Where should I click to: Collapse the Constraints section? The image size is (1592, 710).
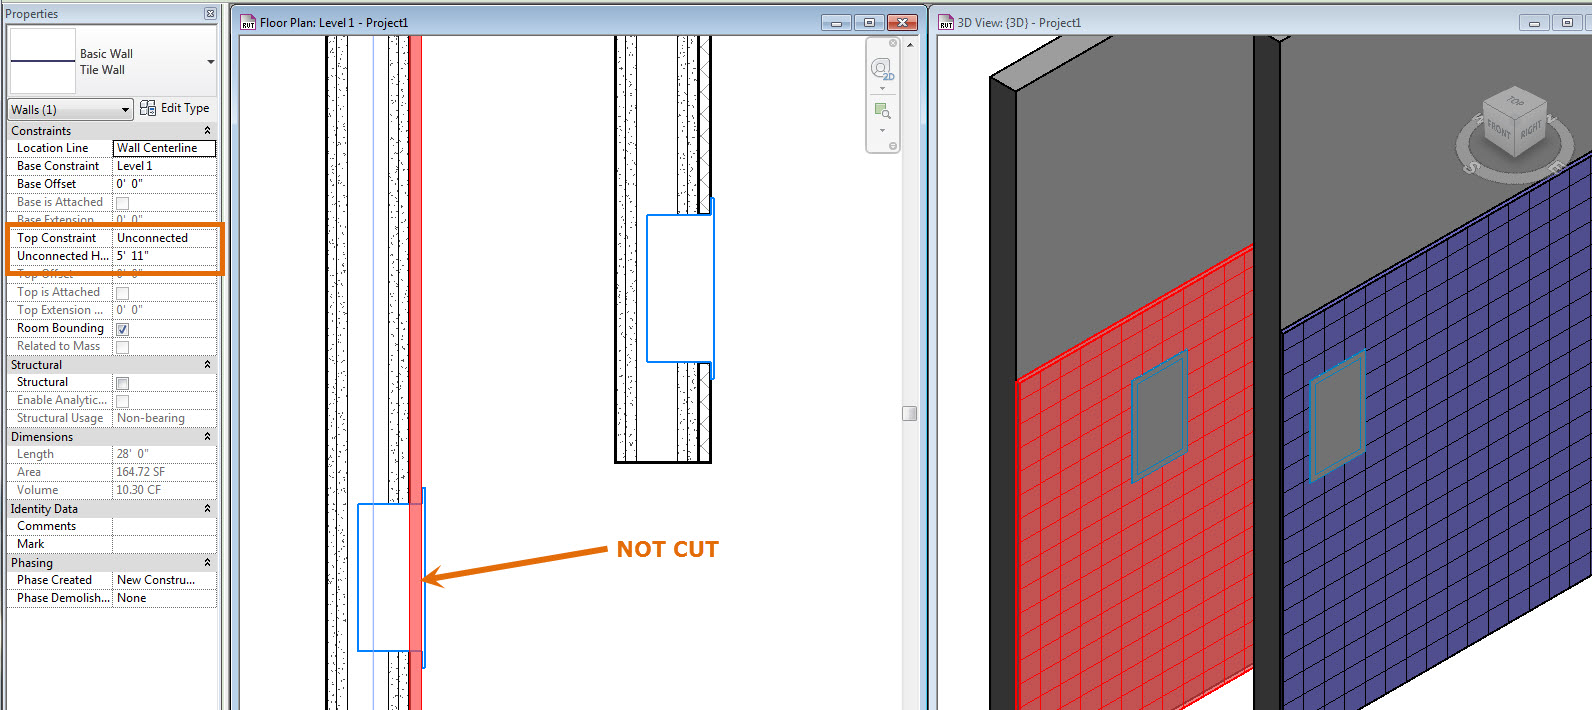[208, 131]
